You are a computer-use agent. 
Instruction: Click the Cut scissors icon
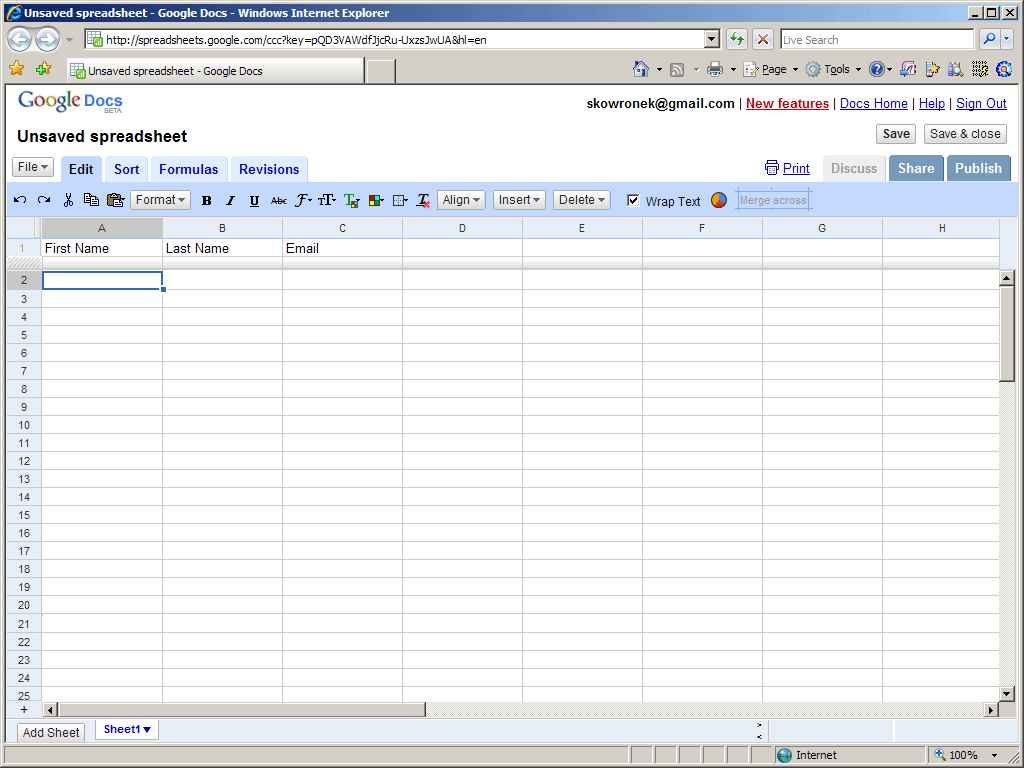68,200
